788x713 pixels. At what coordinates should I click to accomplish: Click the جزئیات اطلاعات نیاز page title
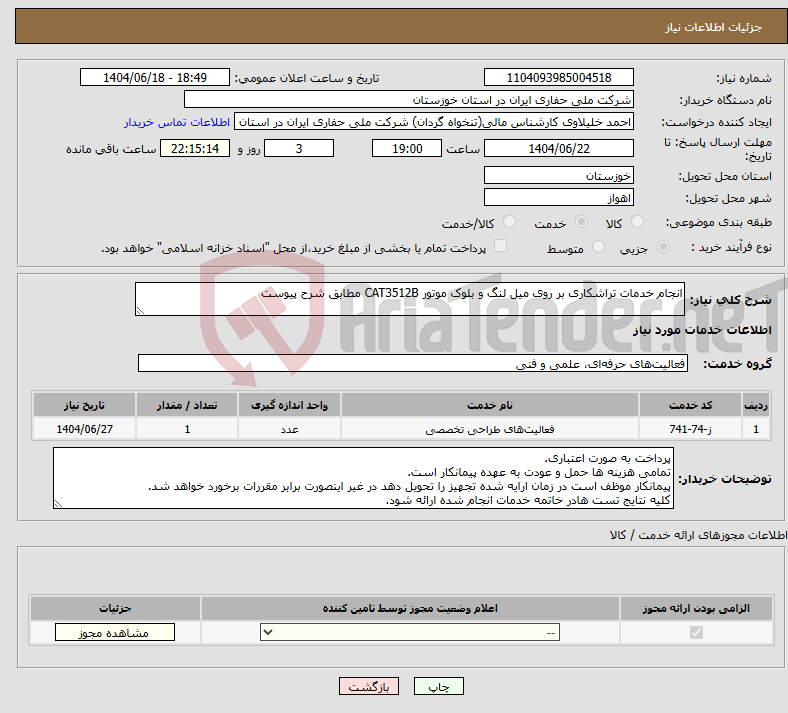point(714,27)
